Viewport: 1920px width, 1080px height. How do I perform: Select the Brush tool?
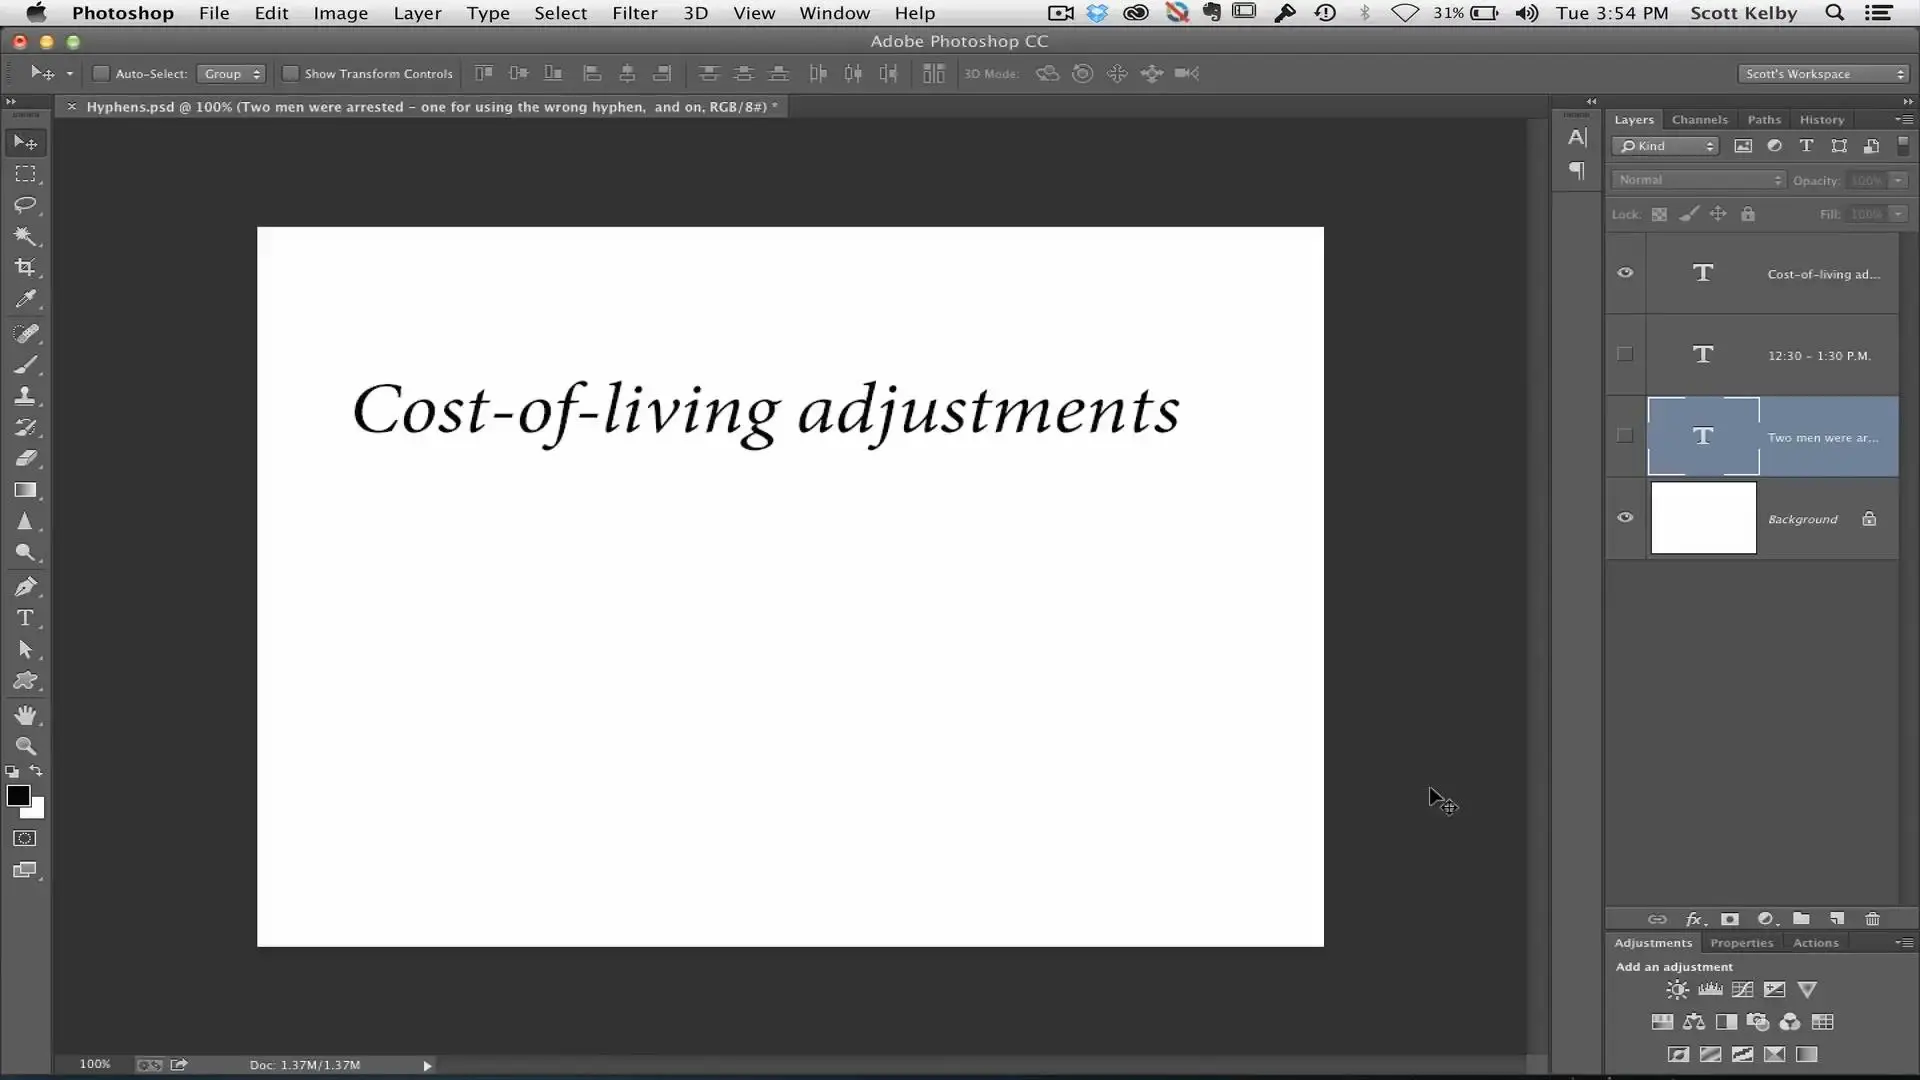click(x=25, y=365)
